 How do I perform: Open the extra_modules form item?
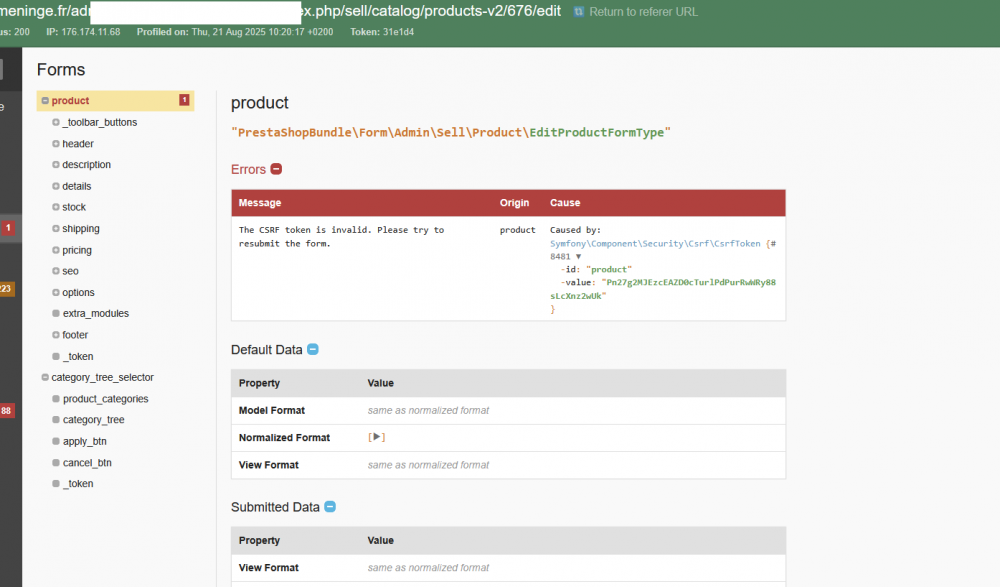click(95, 314)
